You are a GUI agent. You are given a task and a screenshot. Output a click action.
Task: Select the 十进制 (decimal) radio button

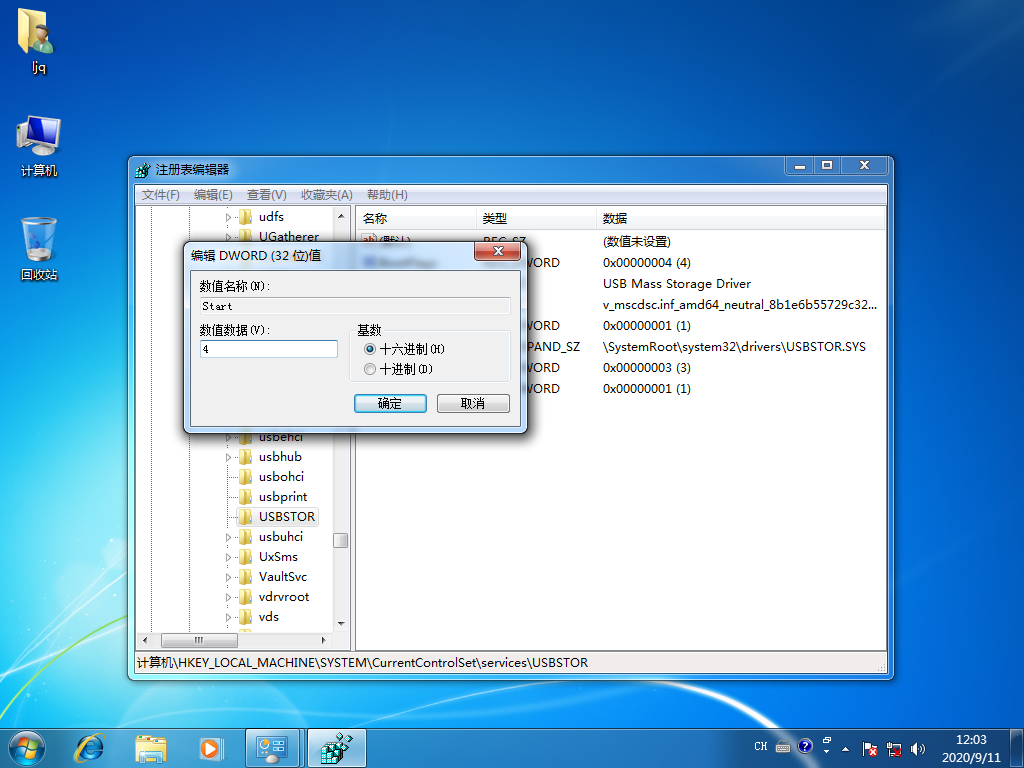tap(370, 368)
